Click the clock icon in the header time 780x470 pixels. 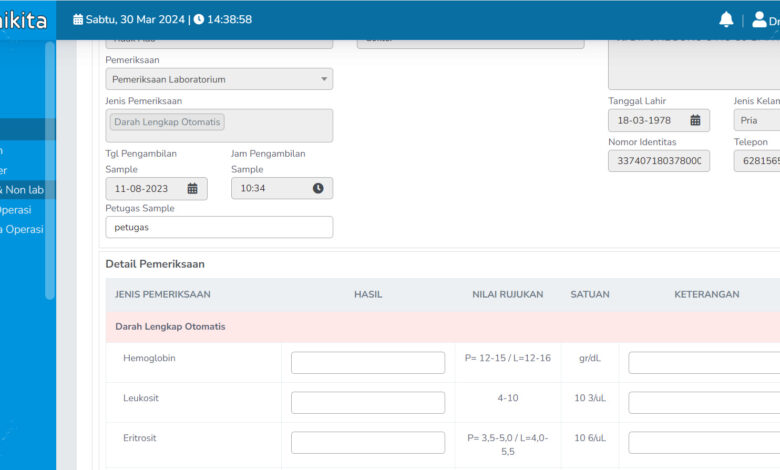click(x=198, y=19)
